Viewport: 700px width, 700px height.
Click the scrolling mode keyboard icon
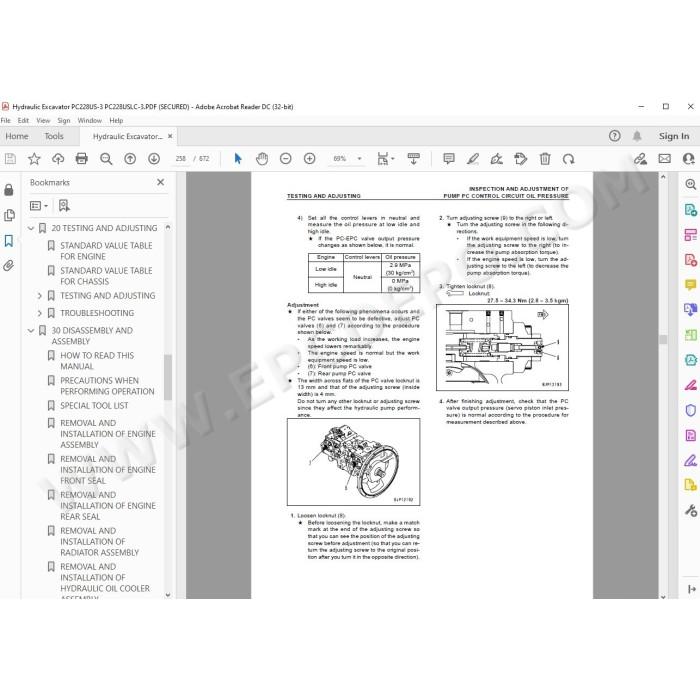pos(414,158)
